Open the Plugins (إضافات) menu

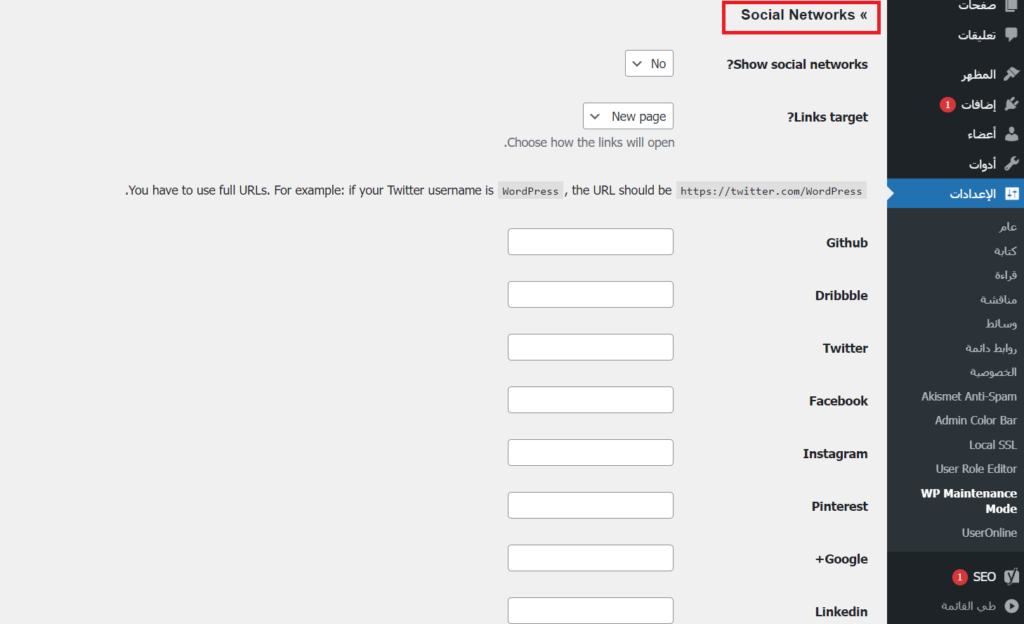click(x=978, y=104)
